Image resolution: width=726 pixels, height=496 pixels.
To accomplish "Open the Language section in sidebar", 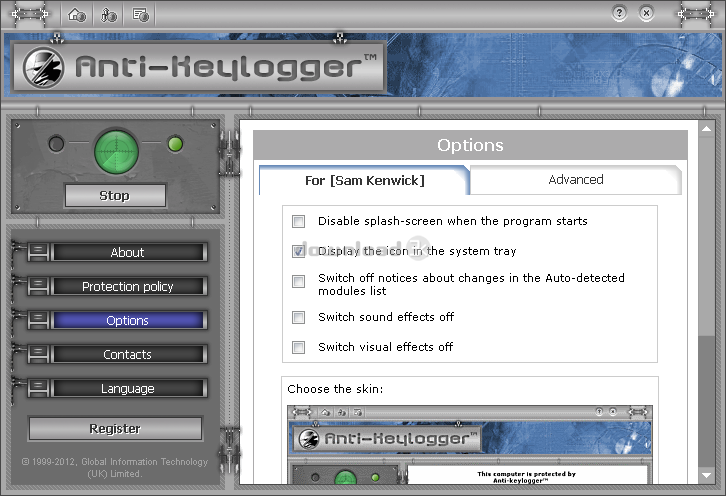I will click(127, 389).
